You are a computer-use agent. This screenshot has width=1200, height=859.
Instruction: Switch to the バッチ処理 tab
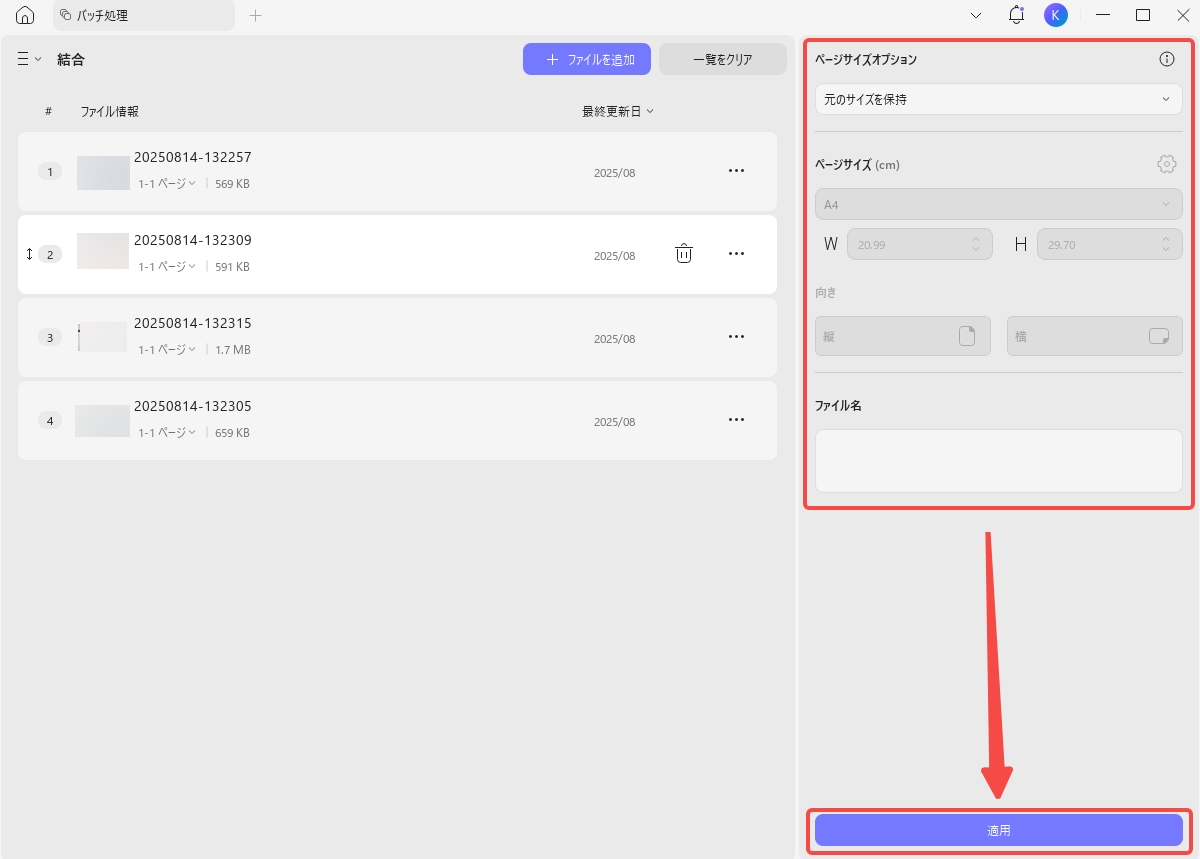tap(143, 15)
